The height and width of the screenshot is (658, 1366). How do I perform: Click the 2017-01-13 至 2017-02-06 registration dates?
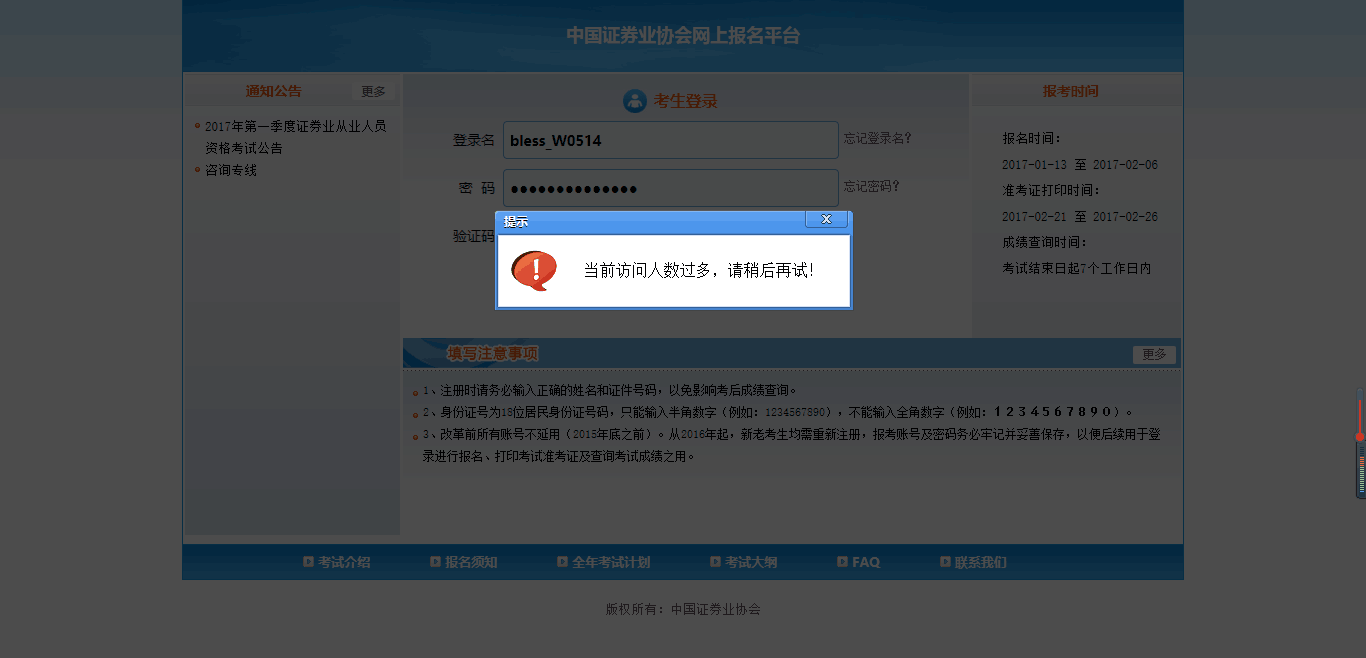click(1080, 165)
